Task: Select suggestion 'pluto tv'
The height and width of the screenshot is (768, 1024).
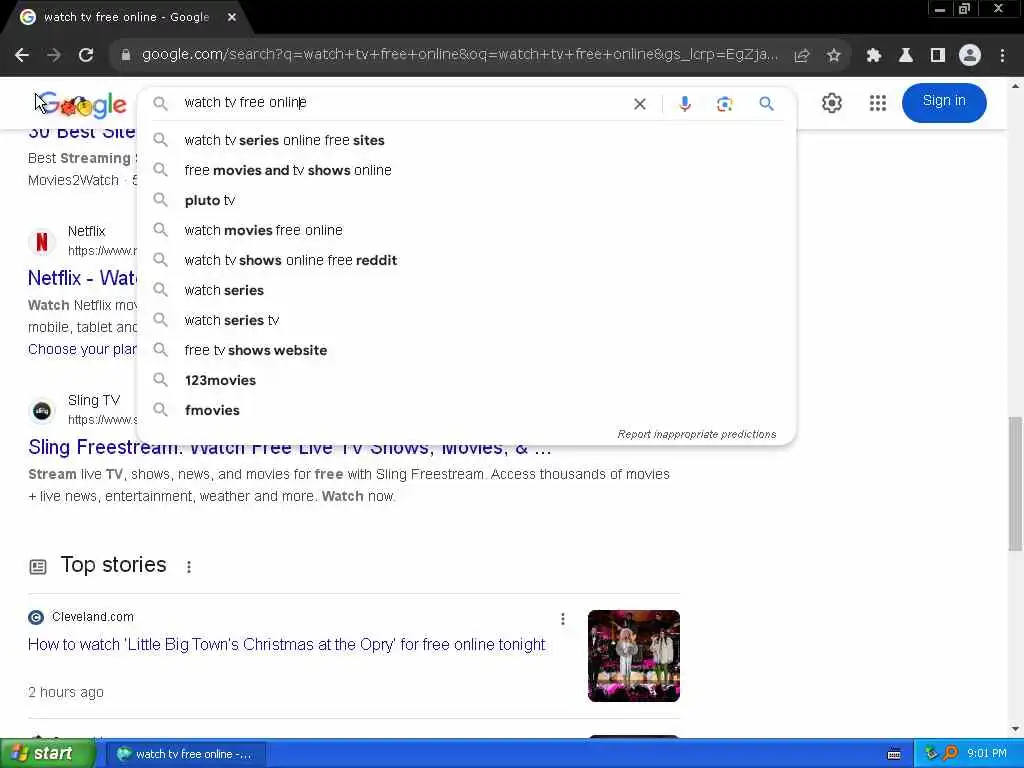Action: pyautogui.click(x=466, y=200)
